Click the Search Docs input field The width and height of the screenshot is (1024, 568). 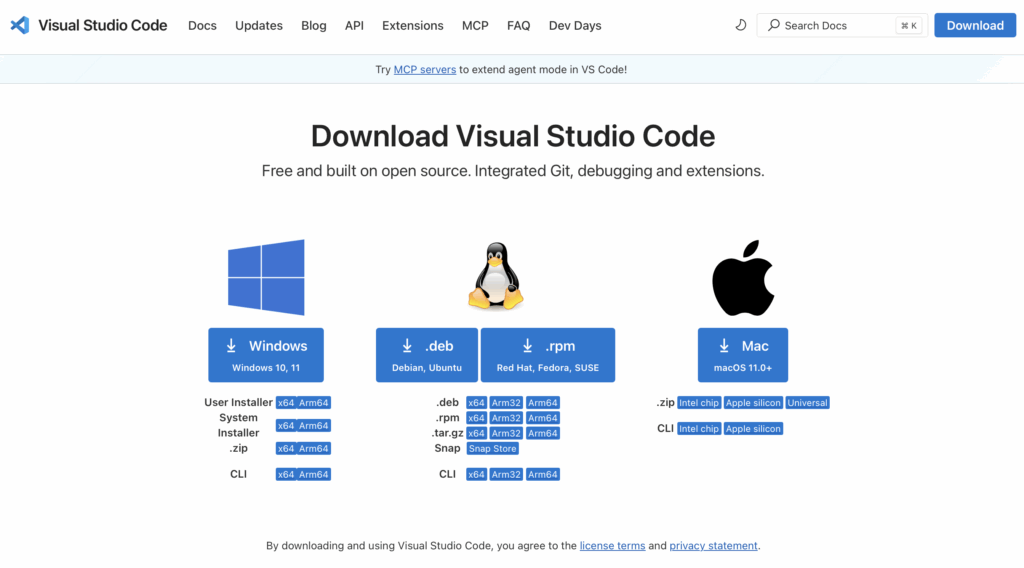click(842, 25)
